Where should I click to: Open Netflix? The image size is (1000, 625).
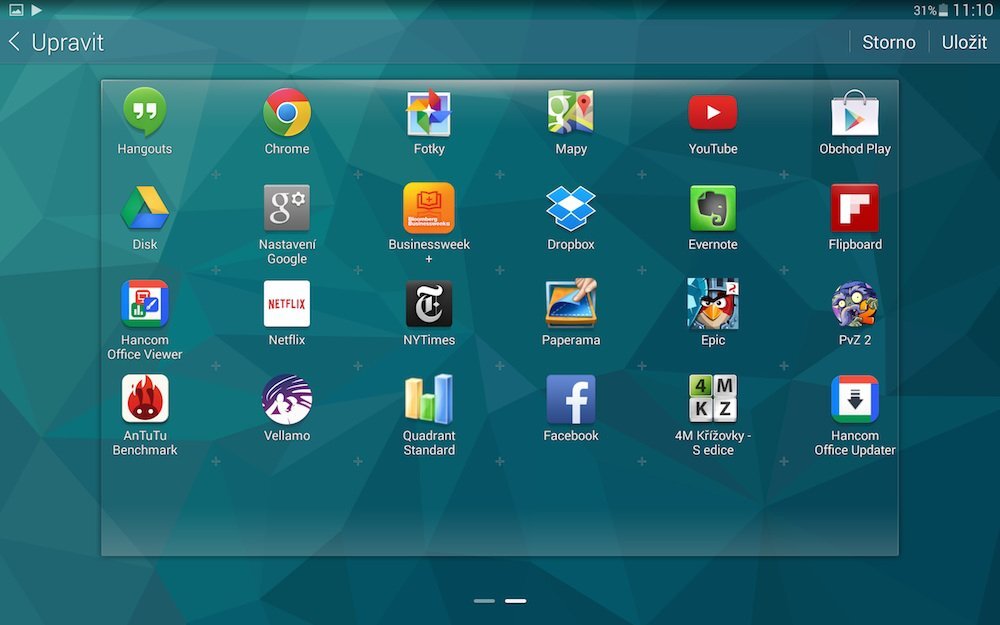click(x=286, y=303)
